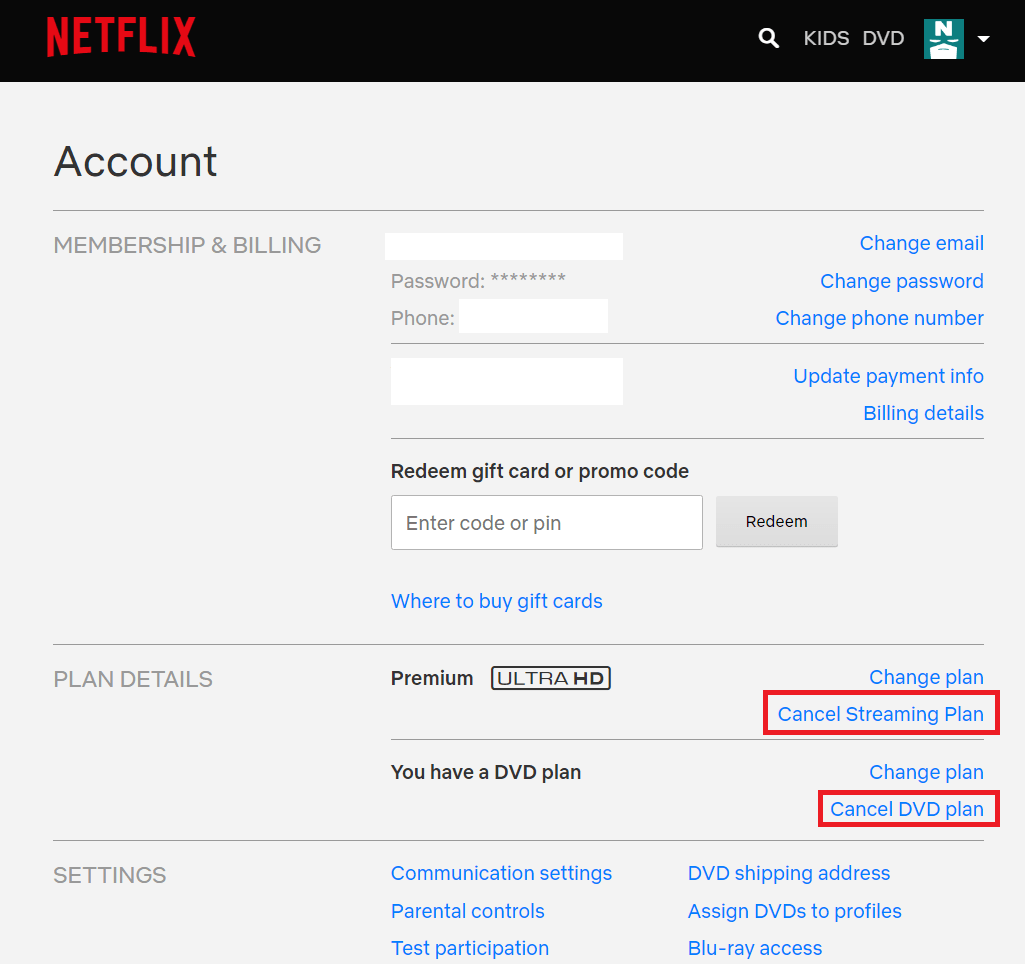
Task: Go to the DVD menu item
Action: coord(883,38)
